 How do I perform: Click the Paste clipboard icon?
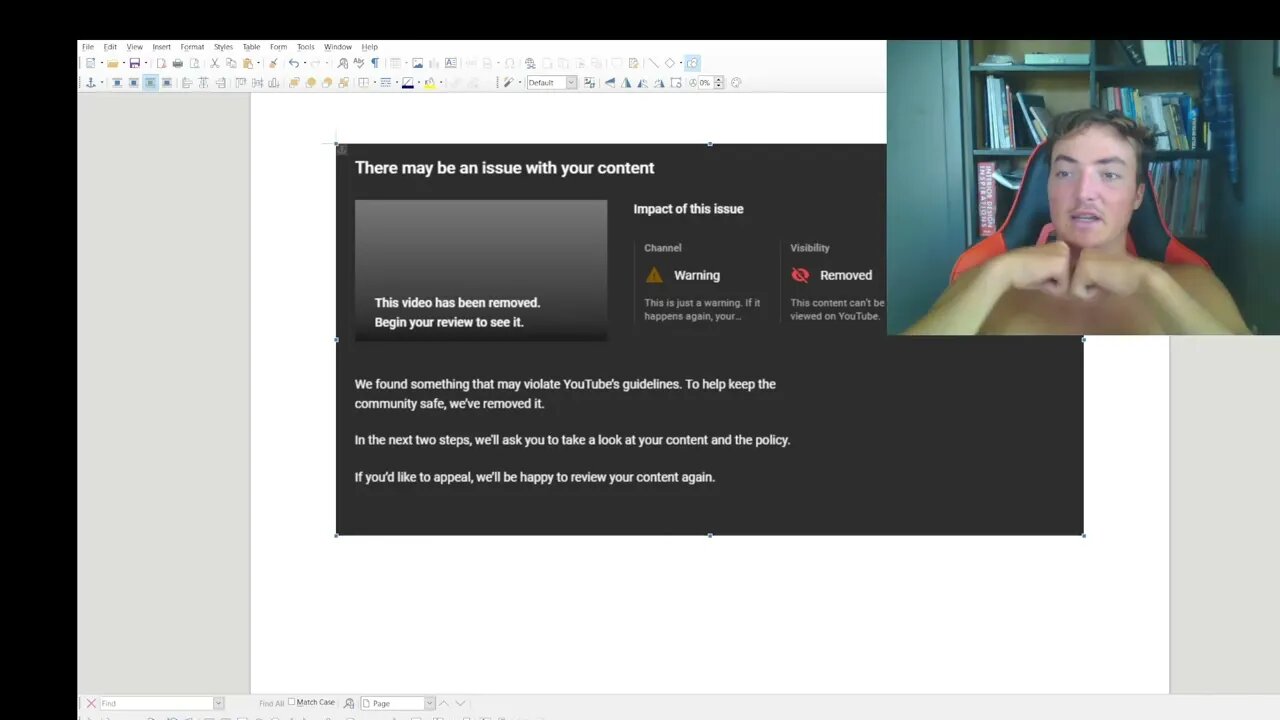pos(247,63)
